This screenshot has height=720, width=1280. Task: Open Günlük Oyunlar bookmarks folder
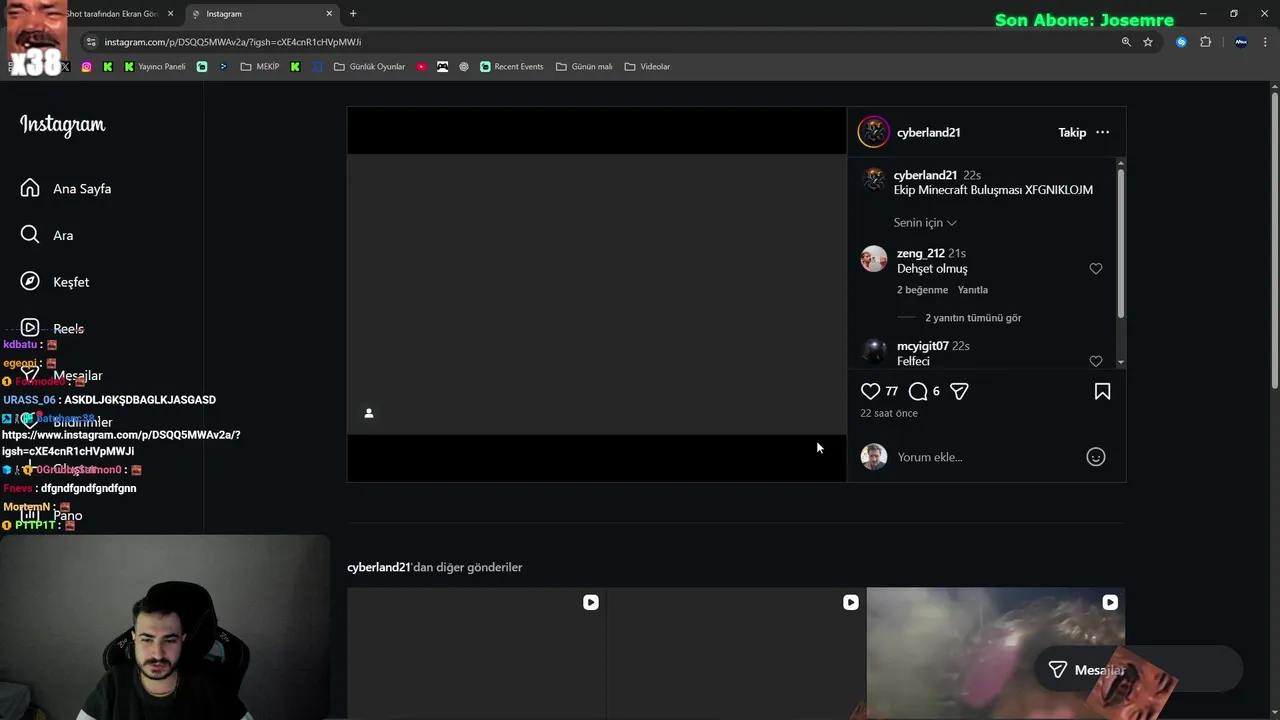[x=369, y=67]
